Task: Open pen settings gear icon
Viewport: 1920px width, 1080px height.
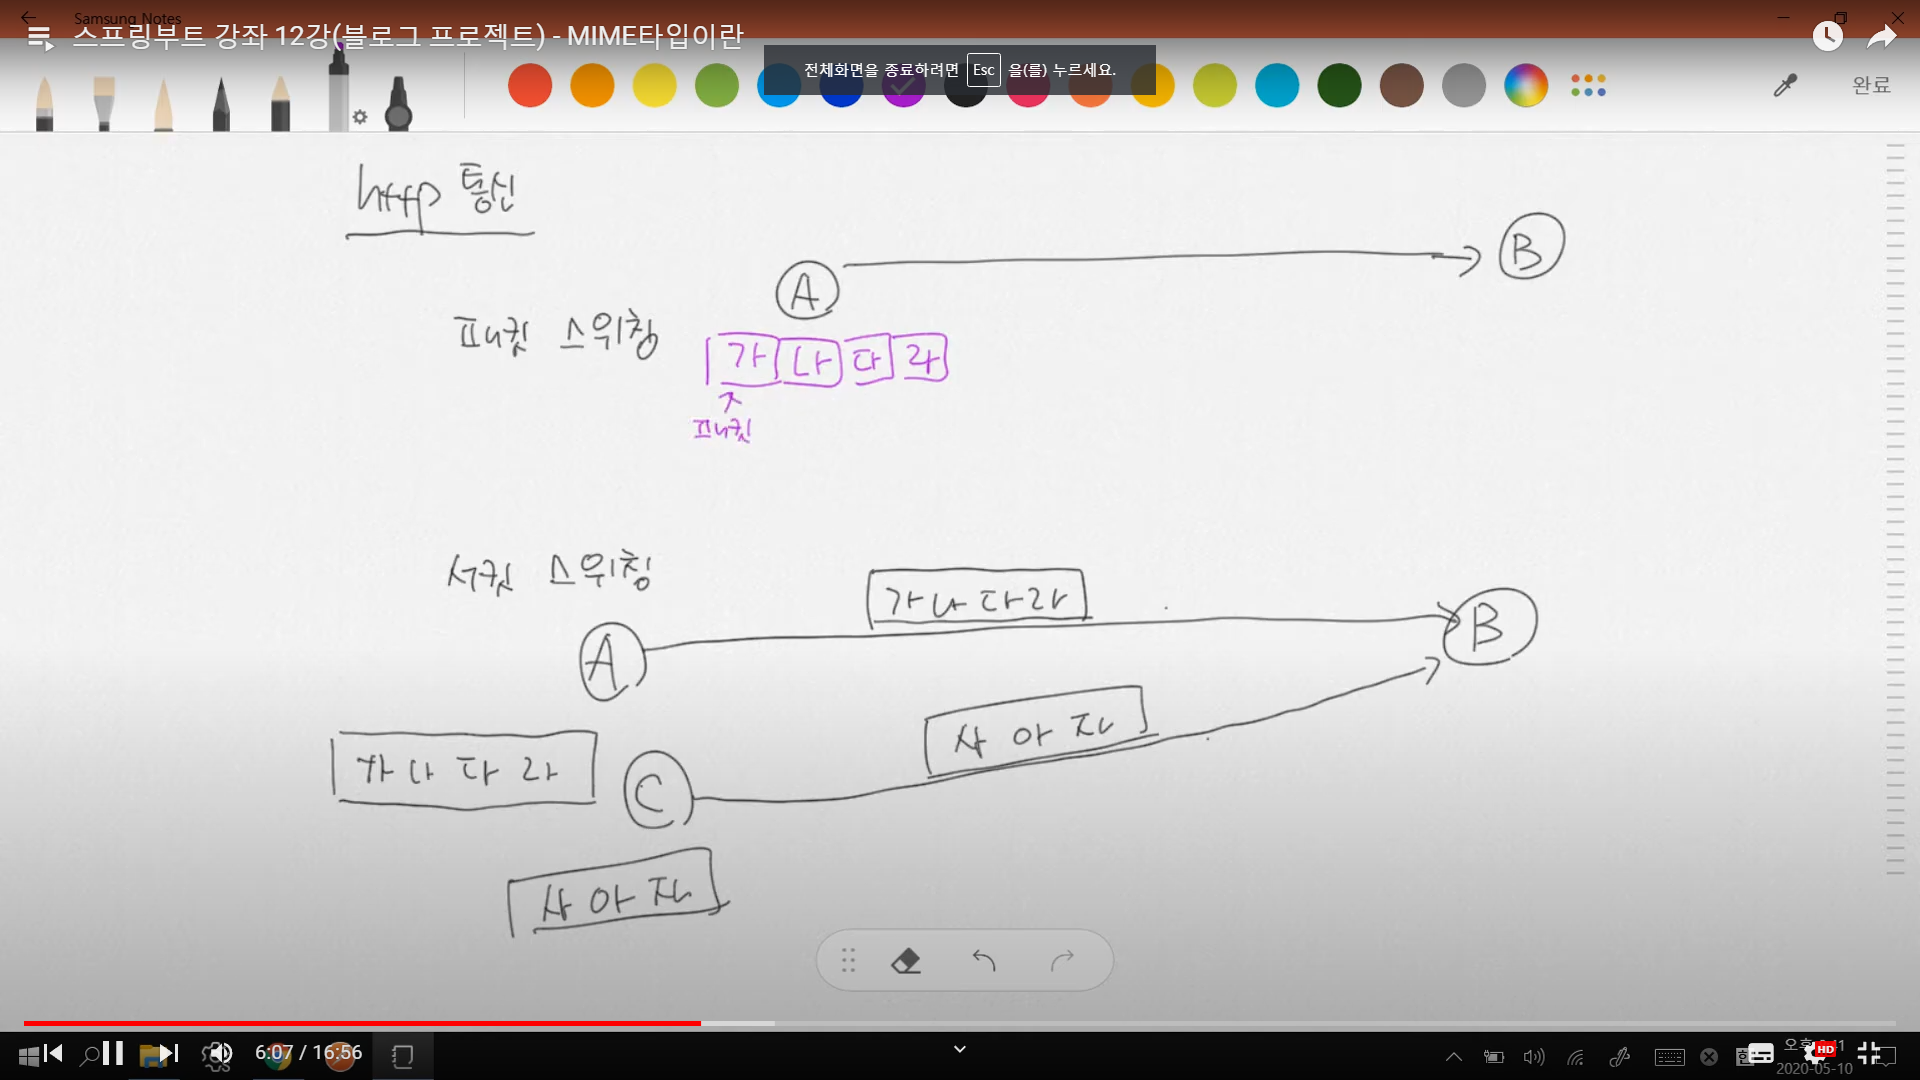Action: (x=360, y=117)
